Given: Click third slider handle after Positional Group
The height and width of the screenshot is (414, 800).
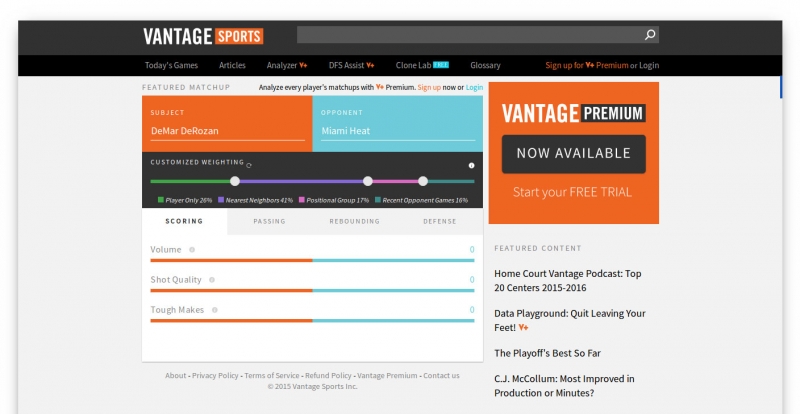Looking at the screenshot, I should (x=423, y=181).
